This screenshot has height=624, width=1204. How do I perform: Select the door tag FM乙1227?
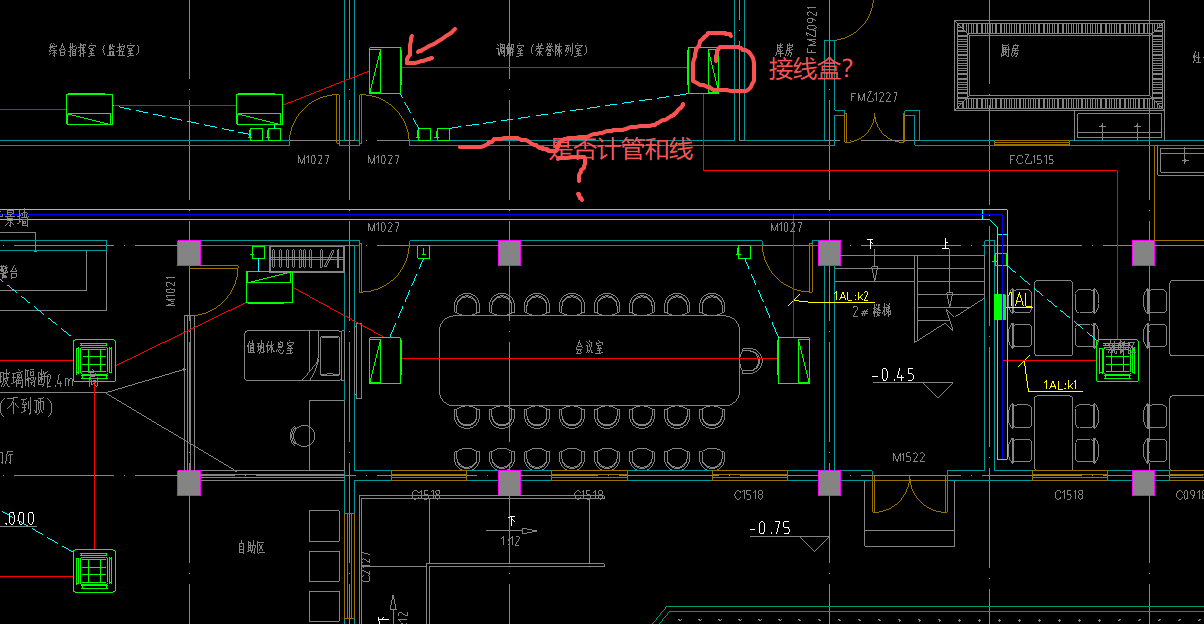tap(874, 97)
